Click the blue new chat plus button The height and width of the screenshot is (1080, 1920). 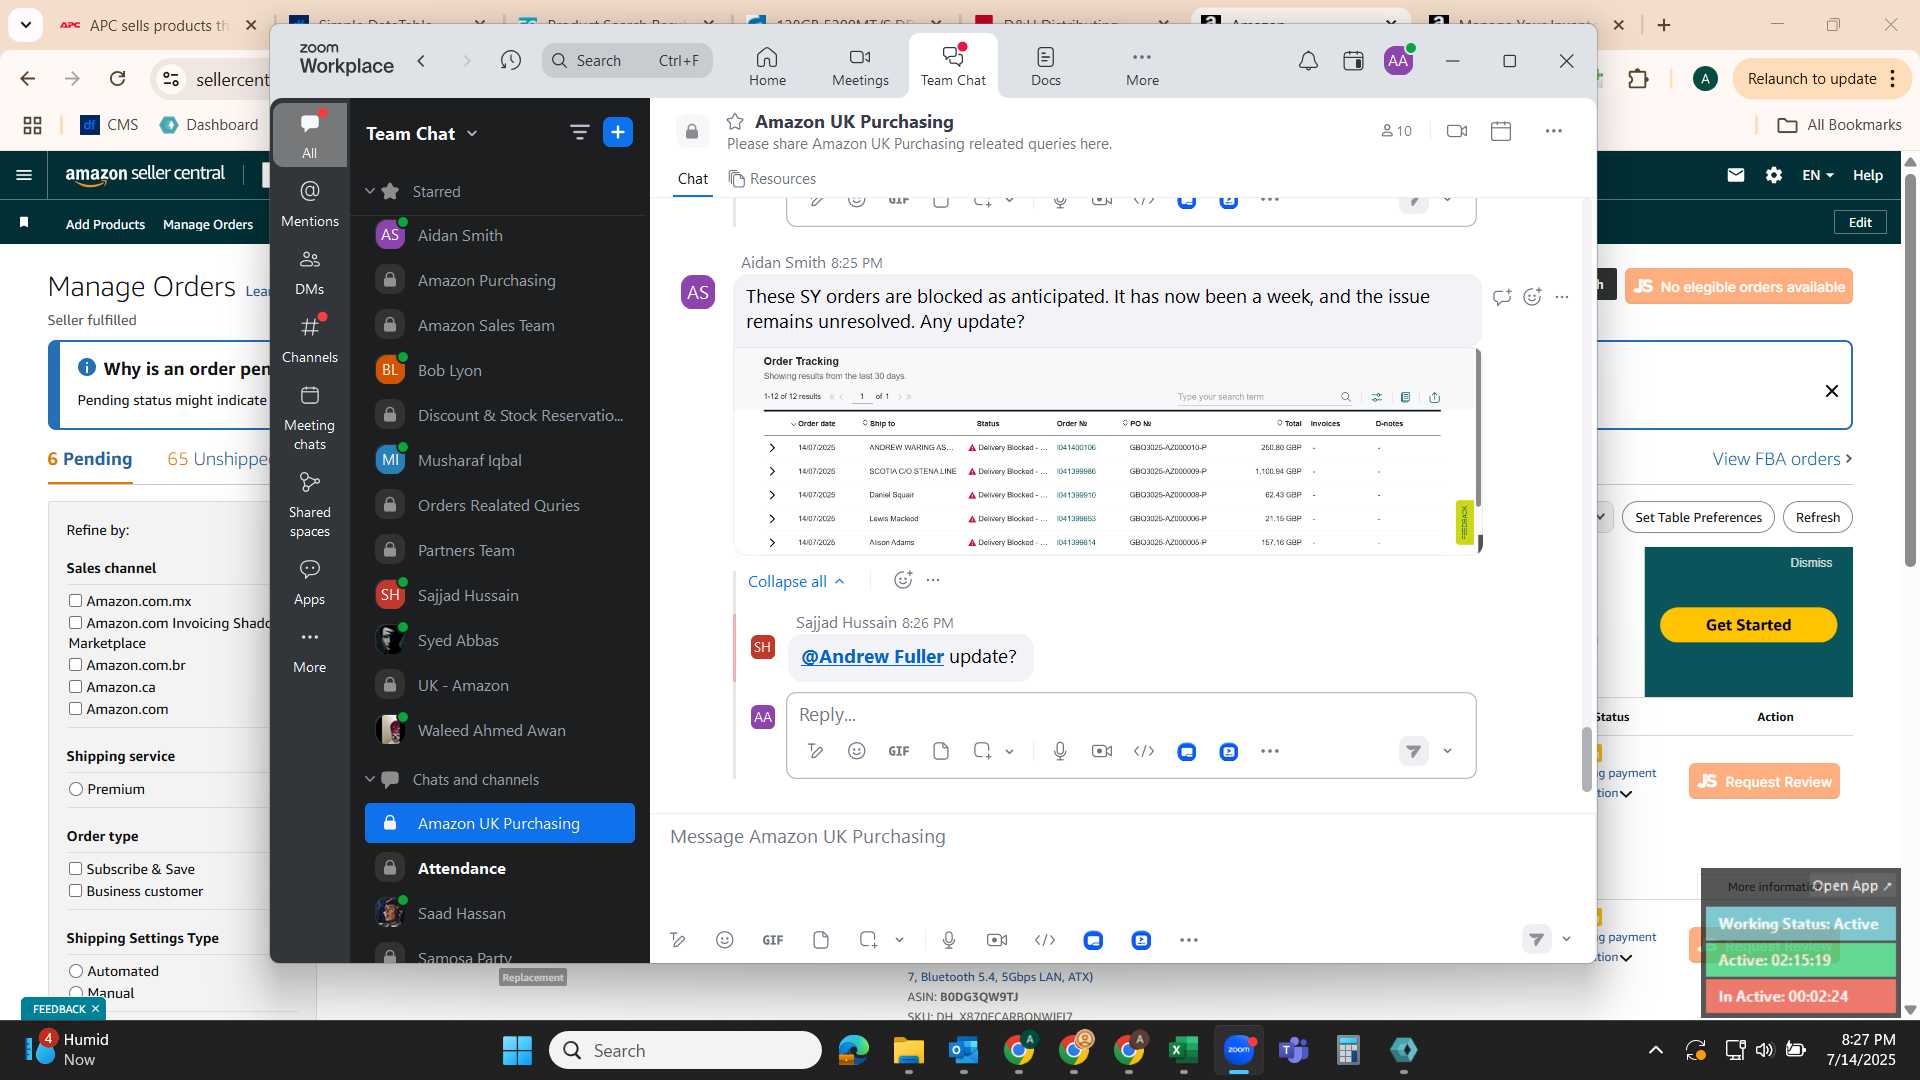point(618,132)
